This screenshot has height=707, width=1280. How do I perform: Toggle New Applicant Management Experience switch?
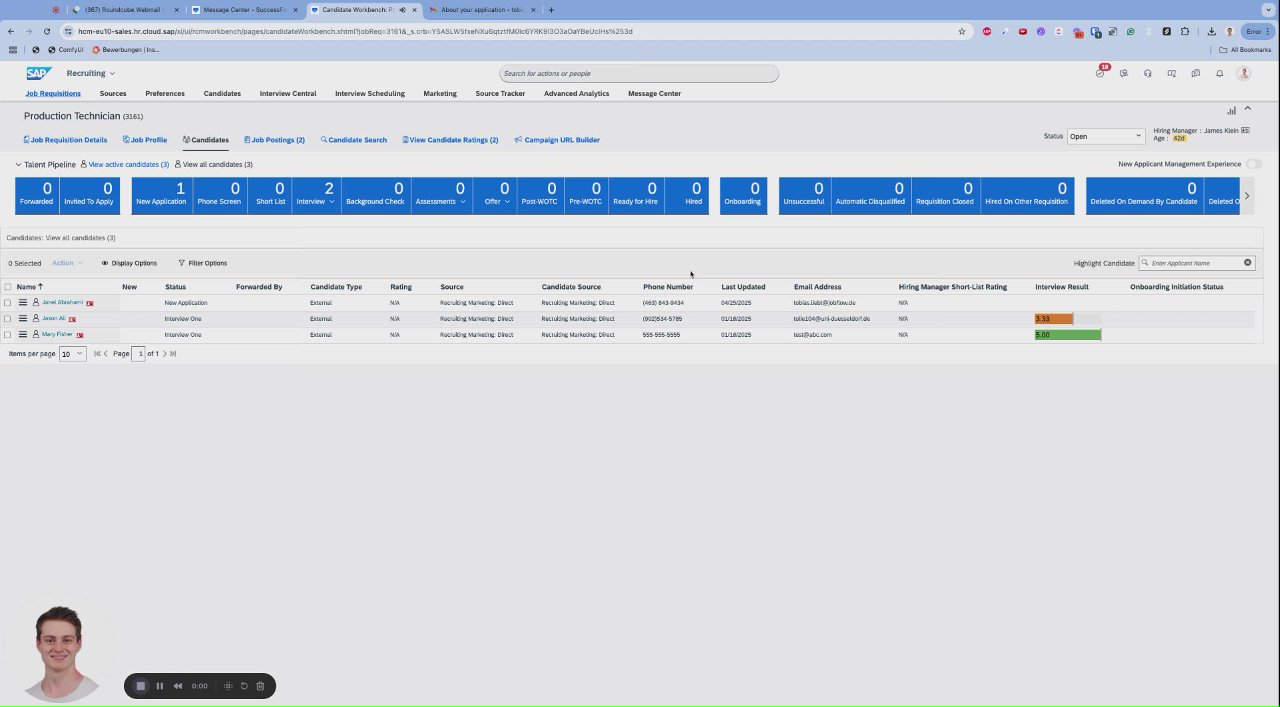pyautogui.click(x=1254, y=164)
